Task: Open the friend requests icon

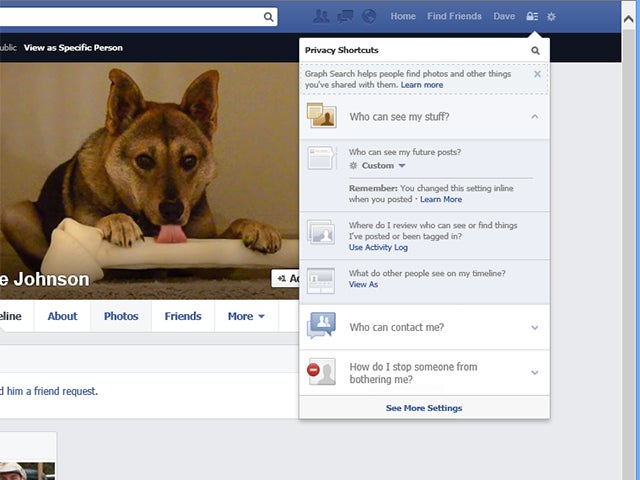Action: pyautogui.click(x=321, y=16)
